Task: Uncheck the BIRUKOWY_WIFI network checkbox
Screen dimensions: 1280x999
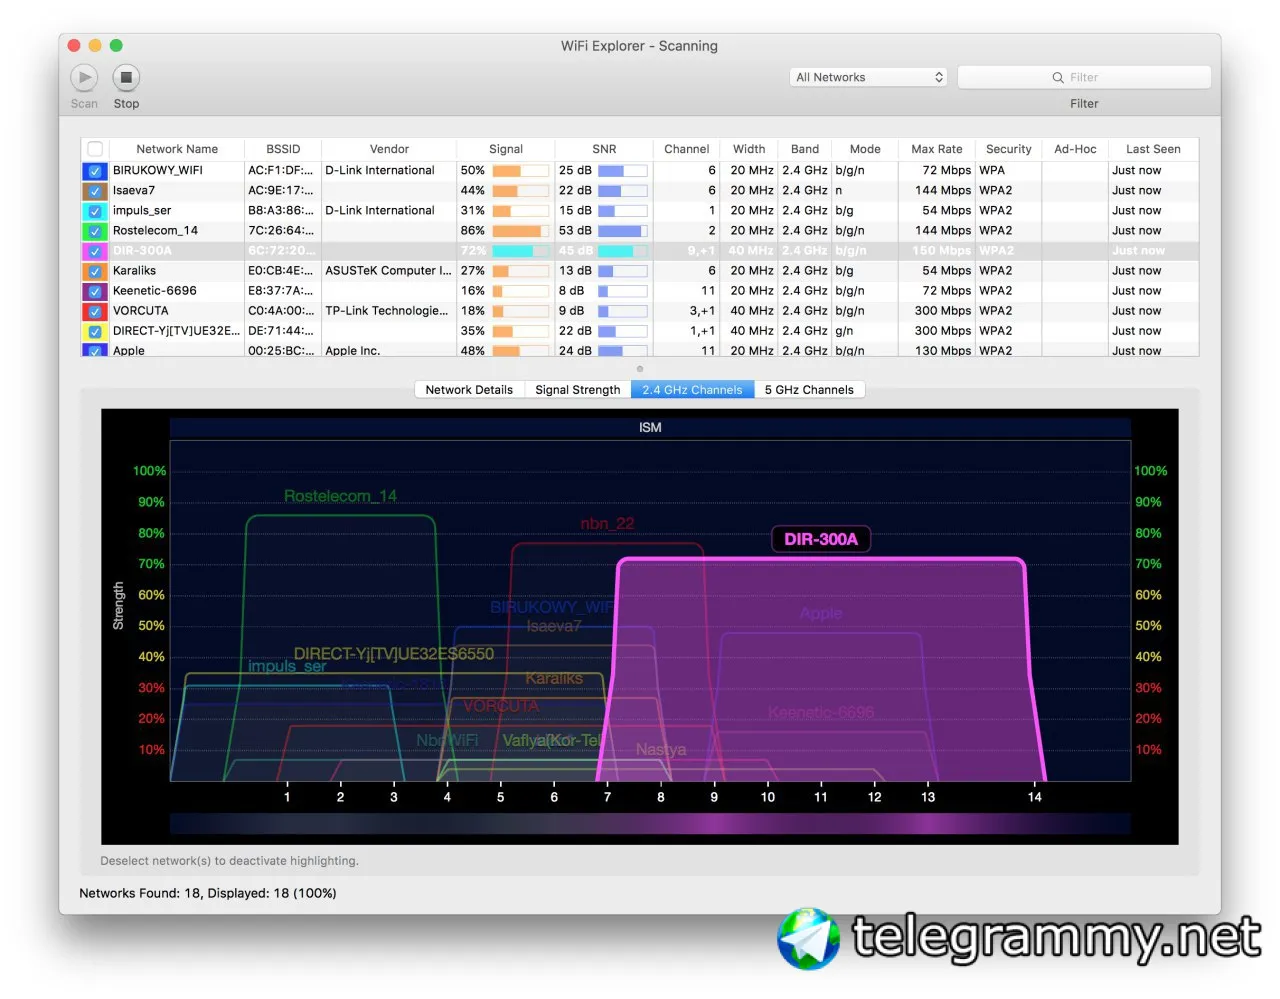Action: (x=95, y=171)
